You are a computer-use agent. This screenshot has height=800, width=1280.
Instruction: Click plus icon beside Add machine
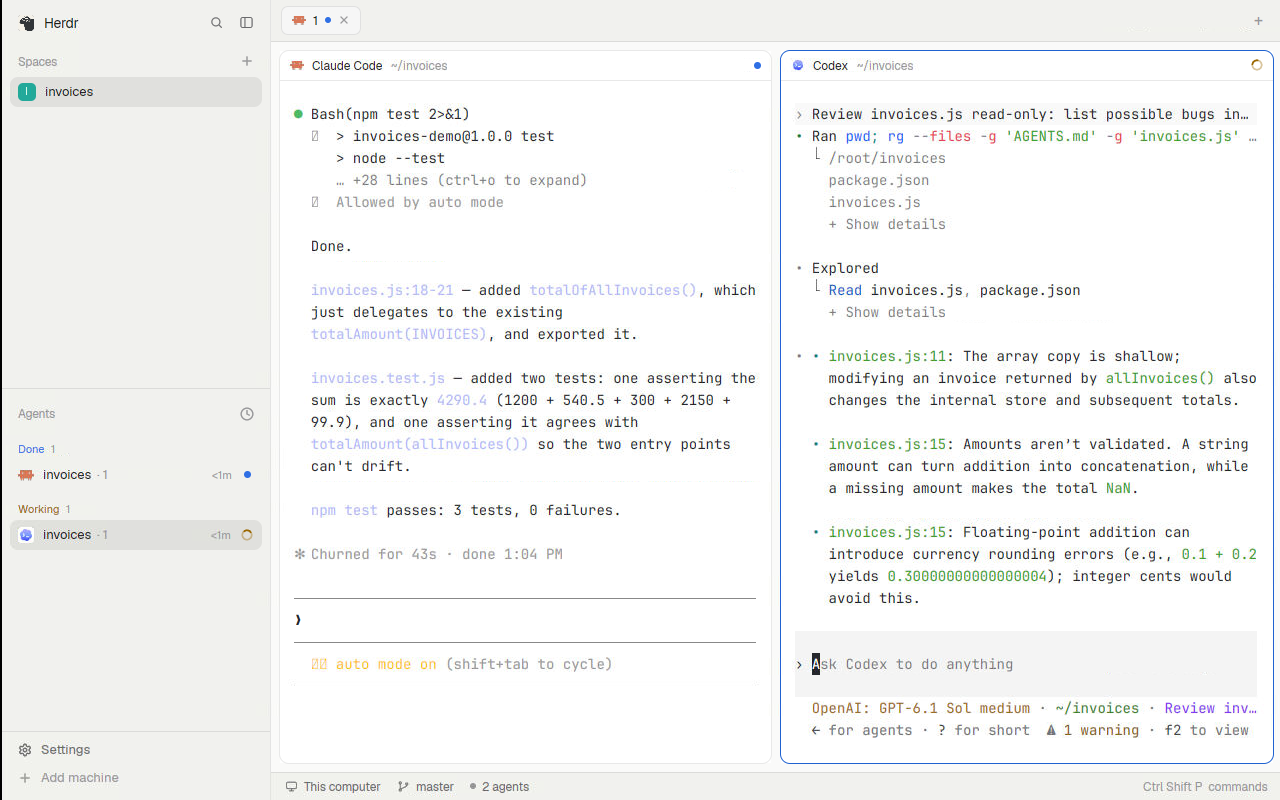[26, 778]
